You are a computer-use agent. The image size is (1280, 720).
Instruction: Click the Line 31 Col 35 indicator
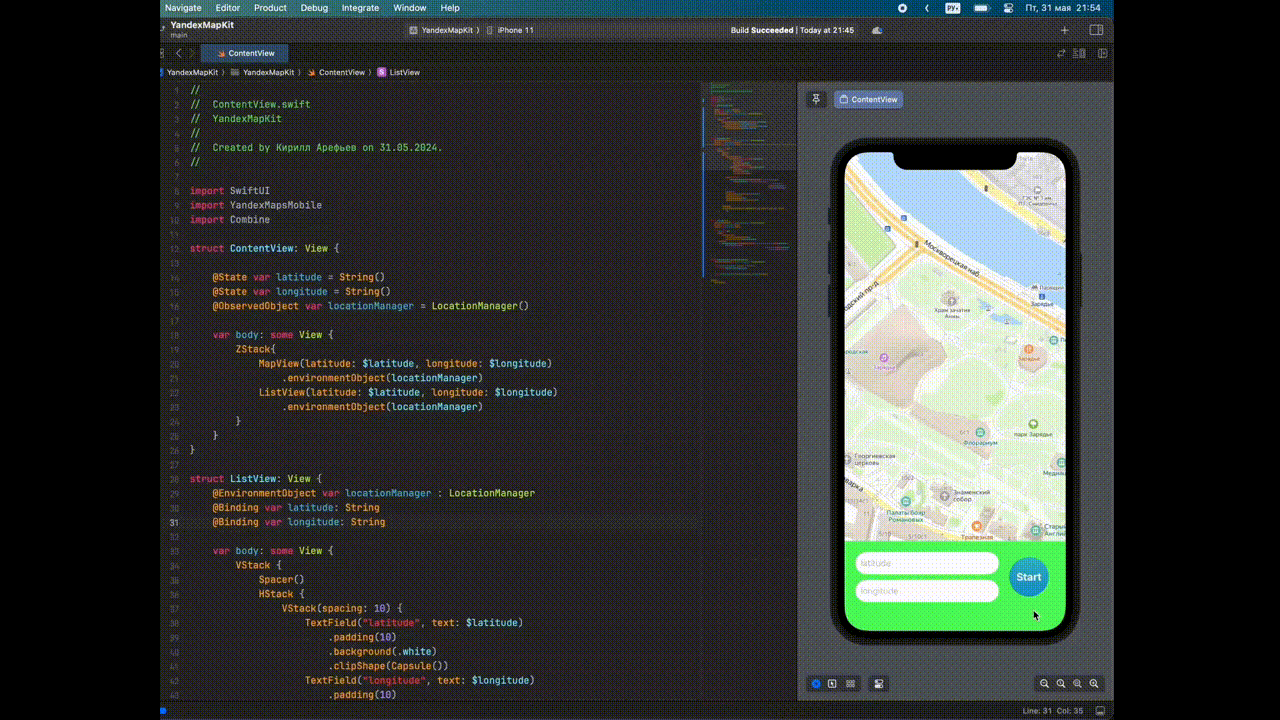(1053, 711)
